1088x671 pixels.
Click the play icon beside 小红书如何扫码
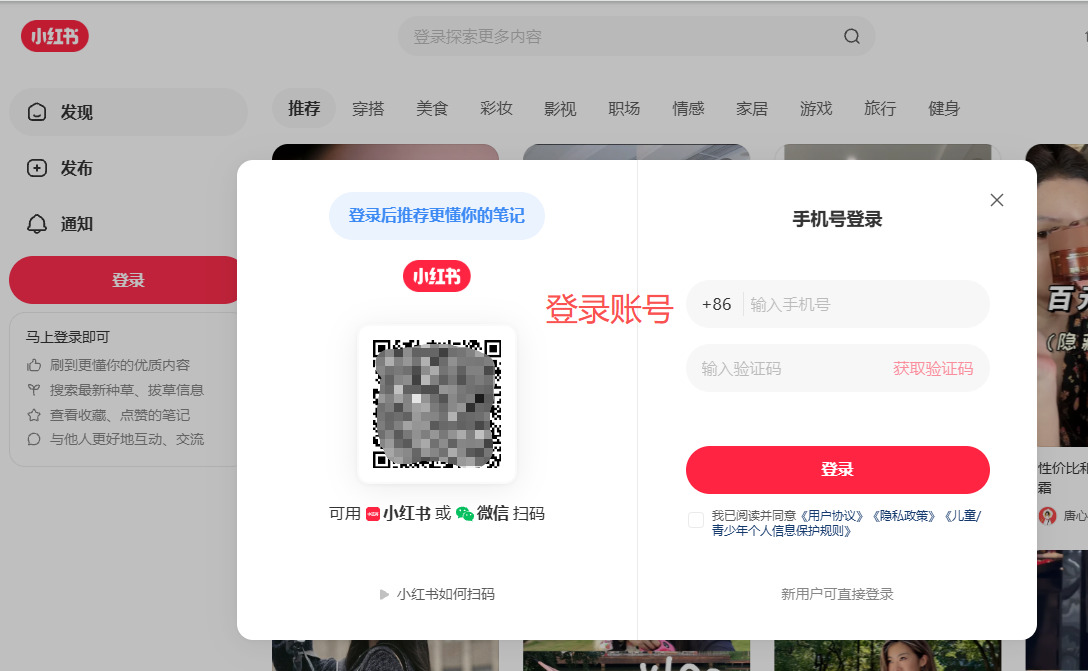click(384, 594)
